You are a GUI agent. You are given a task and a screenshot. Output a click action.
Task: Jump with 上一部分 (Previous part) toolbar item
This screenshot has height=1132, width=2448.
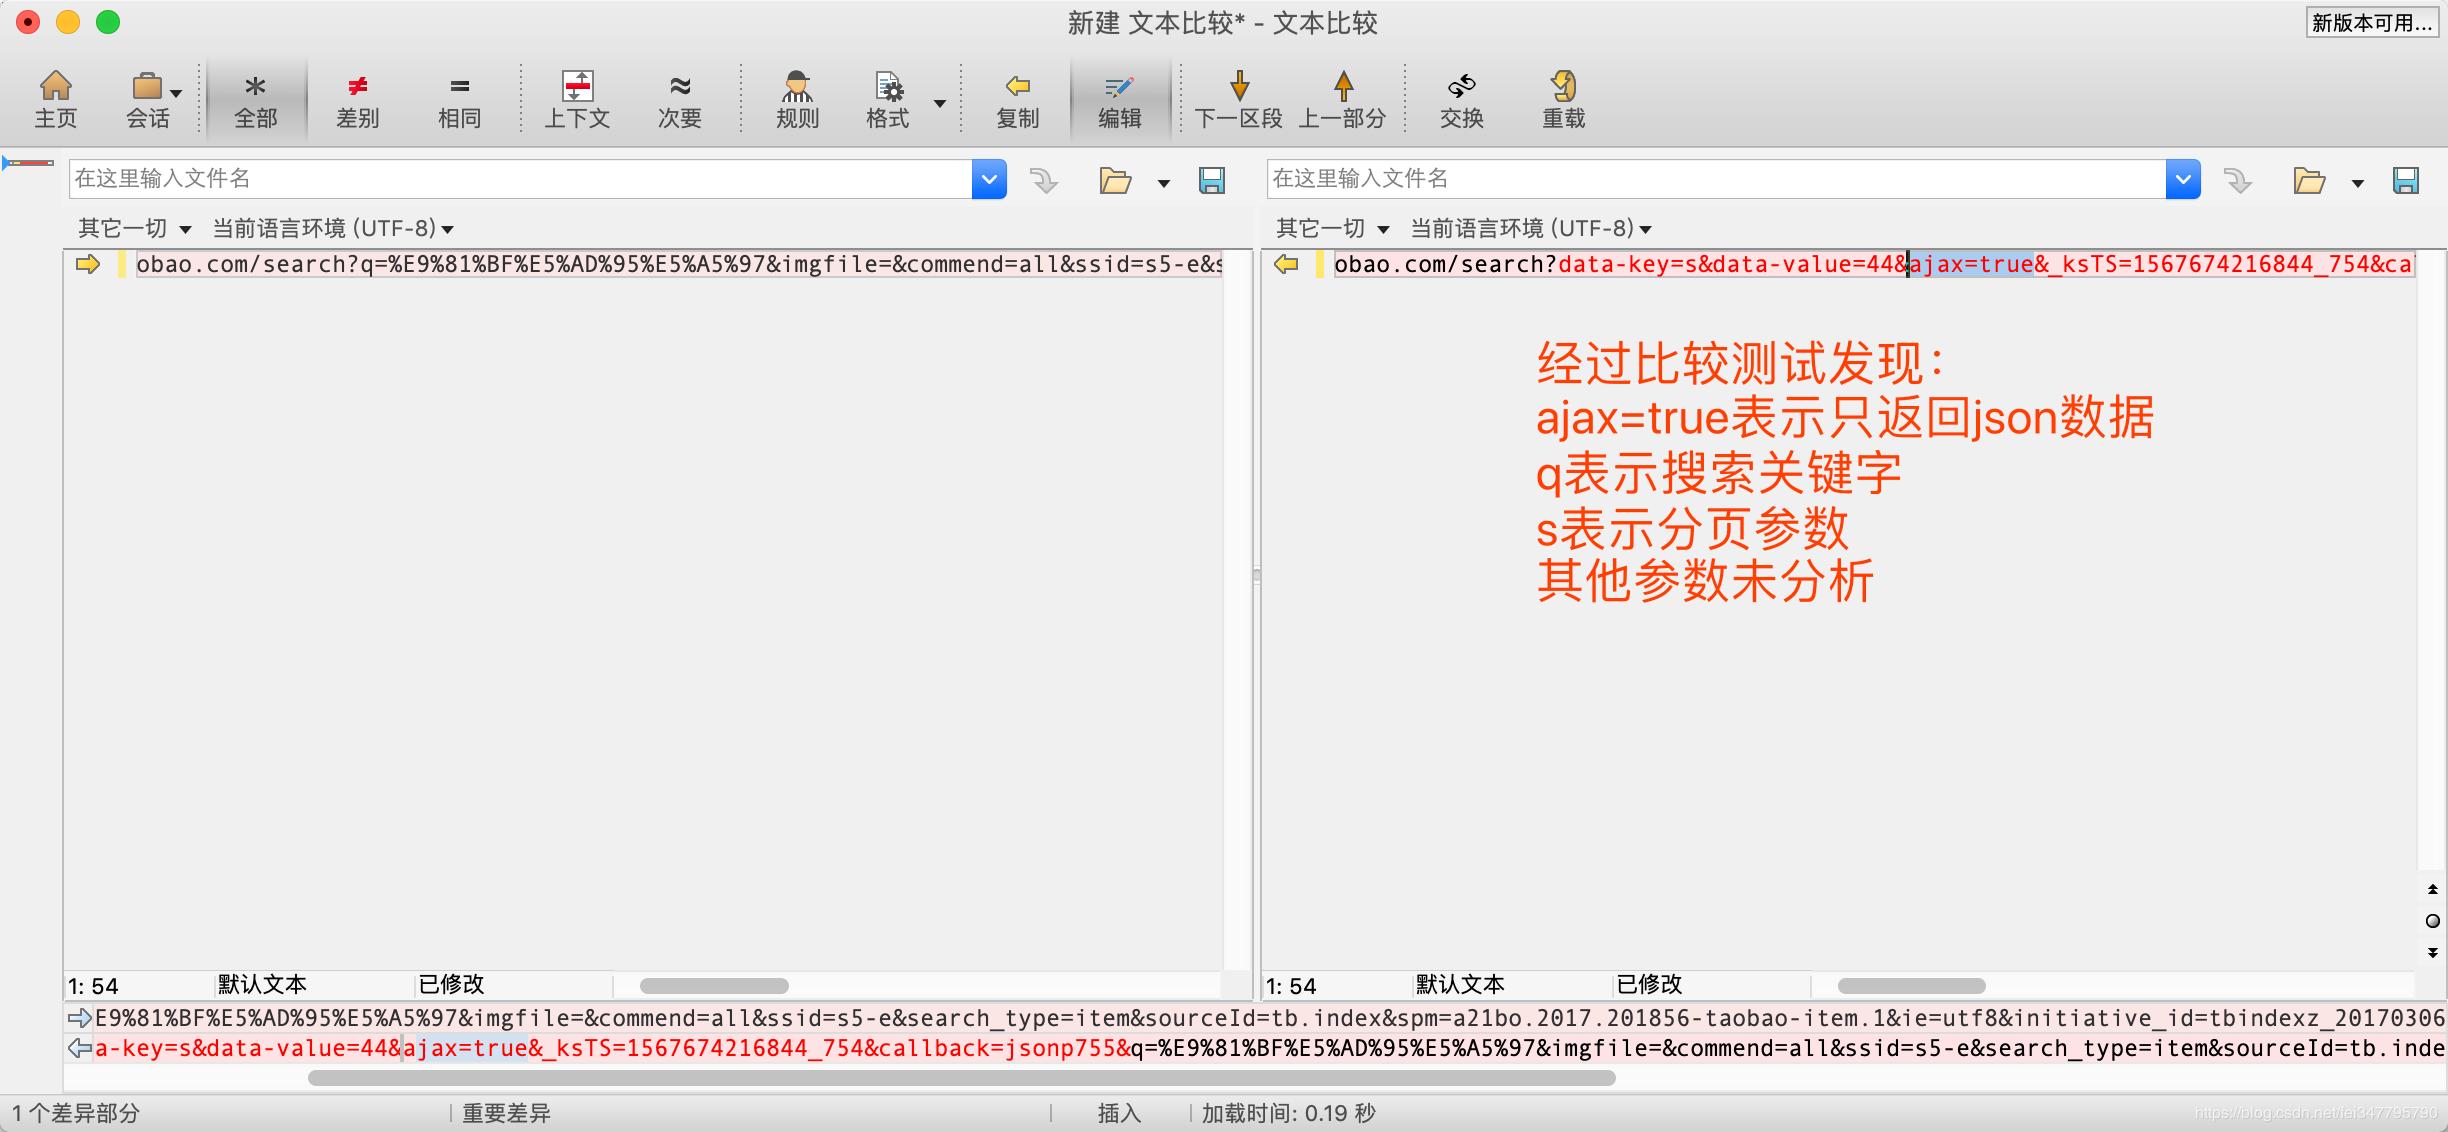[1344, 97]
